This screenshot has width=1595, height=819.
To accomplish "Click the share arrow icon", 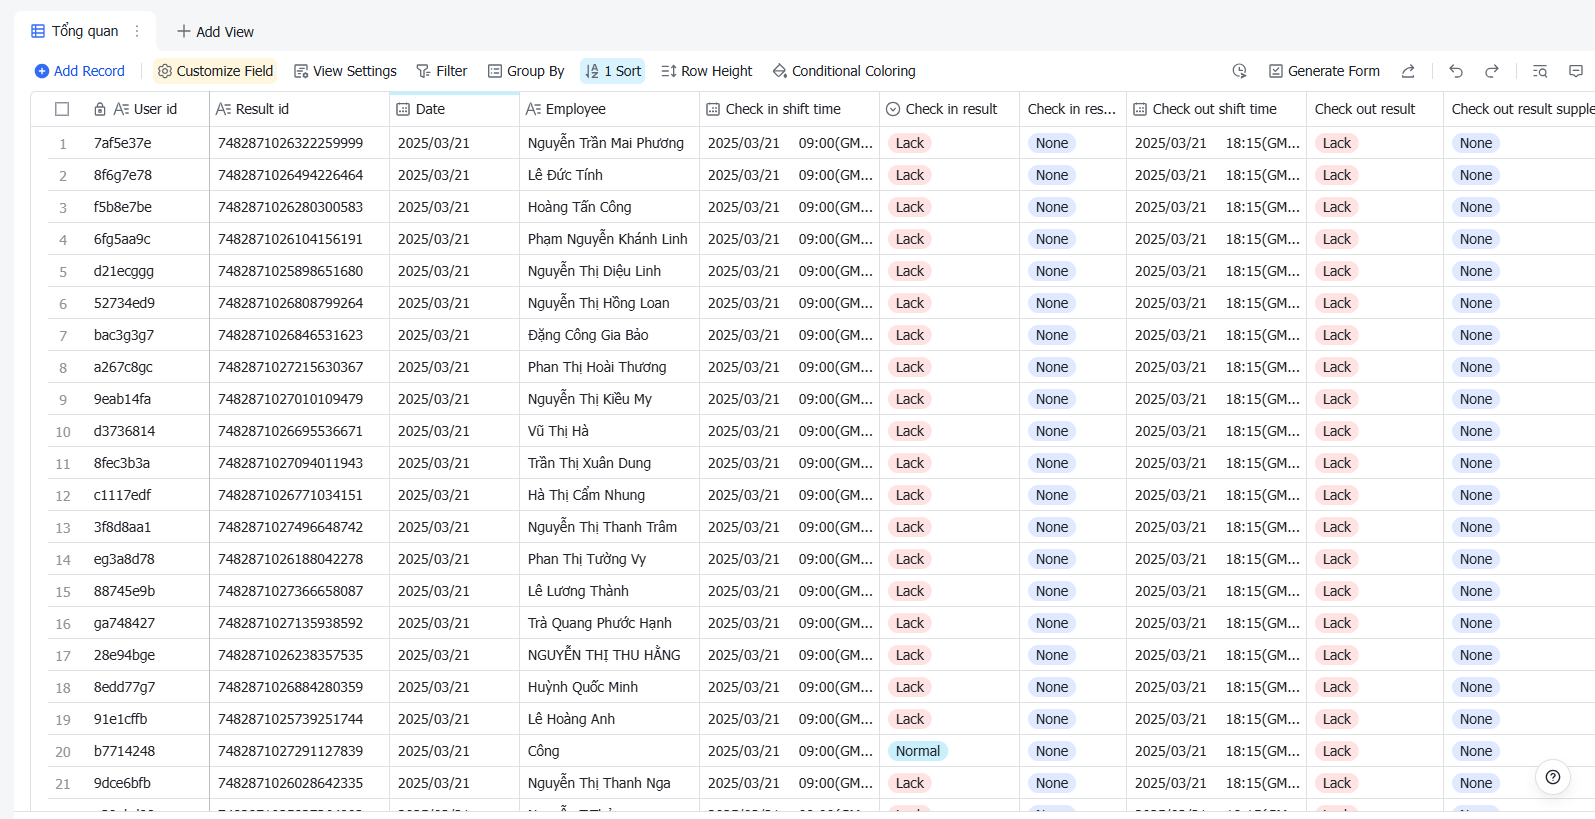I will coord(1408,71).
